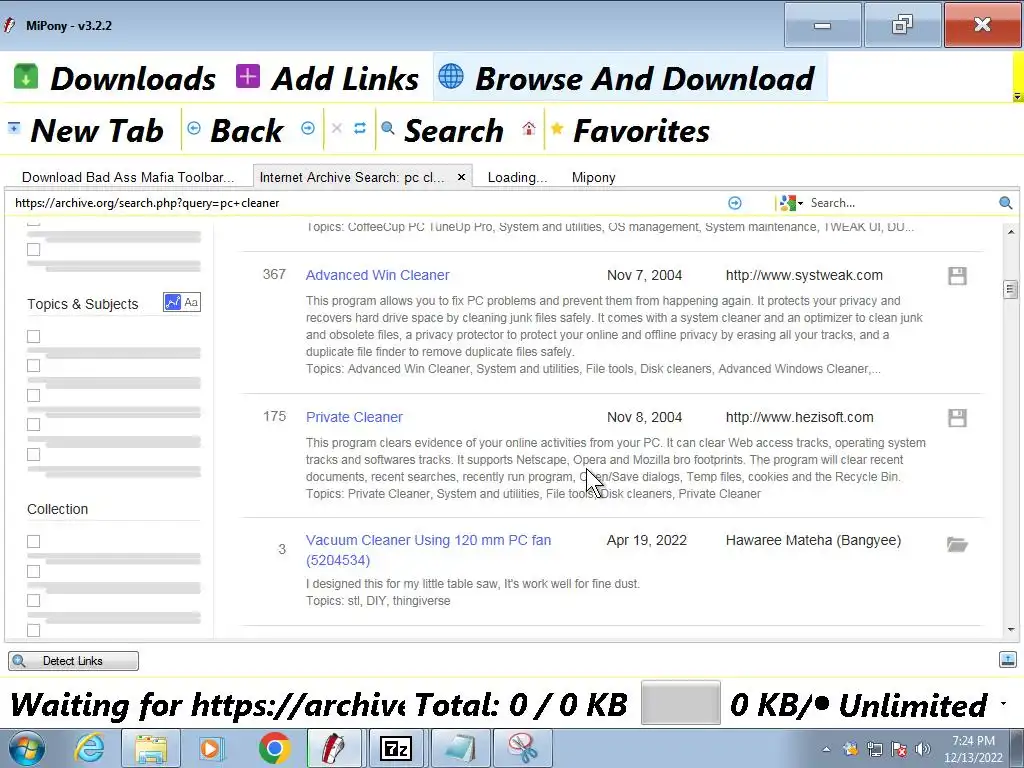Viewport: 1024px width, 768px height.
Task: Open the Windows Start menu
Action: [26, 748]
